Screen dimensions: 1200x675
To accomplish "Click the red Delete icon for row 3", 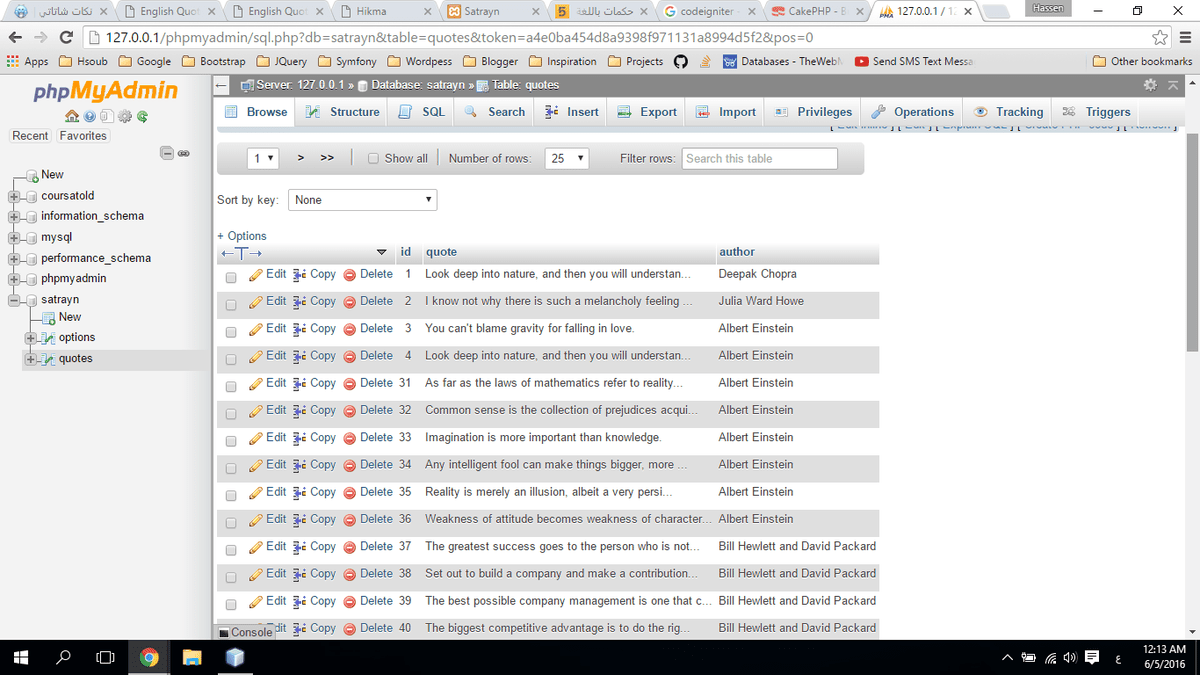I will [350, 329].
